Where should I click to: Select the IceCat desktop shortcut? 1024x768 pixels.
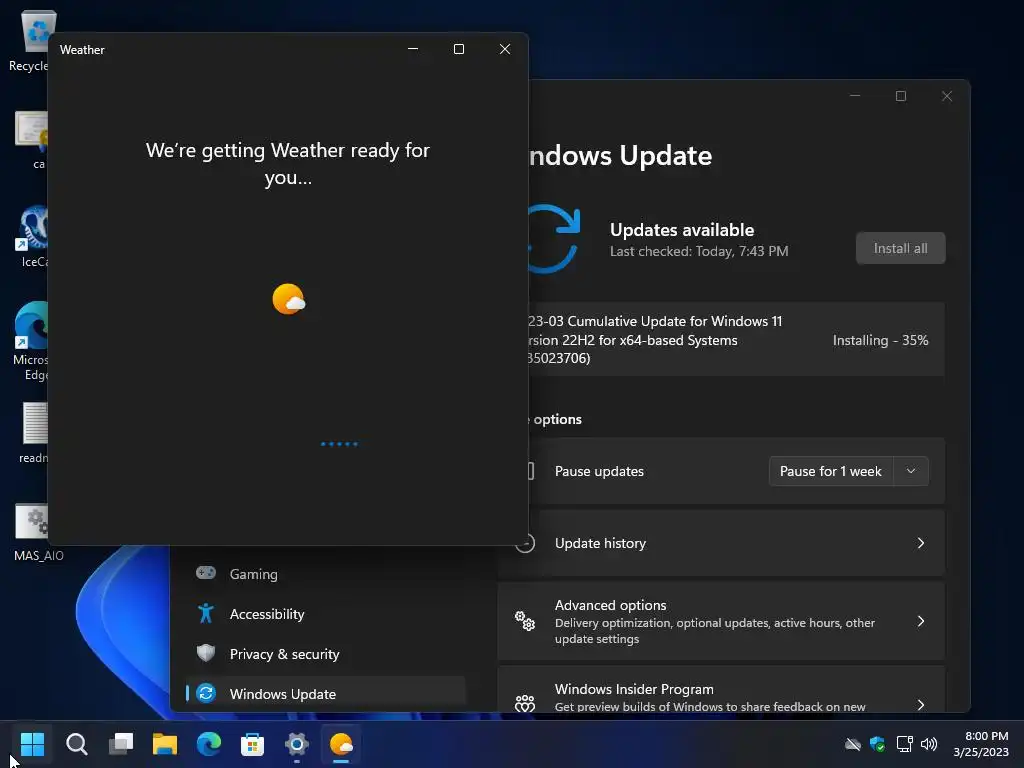(33, 236)
